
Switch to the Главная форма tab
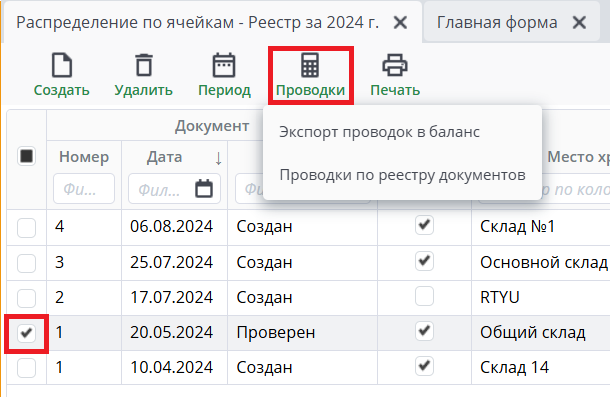click(x=497, y=23)
